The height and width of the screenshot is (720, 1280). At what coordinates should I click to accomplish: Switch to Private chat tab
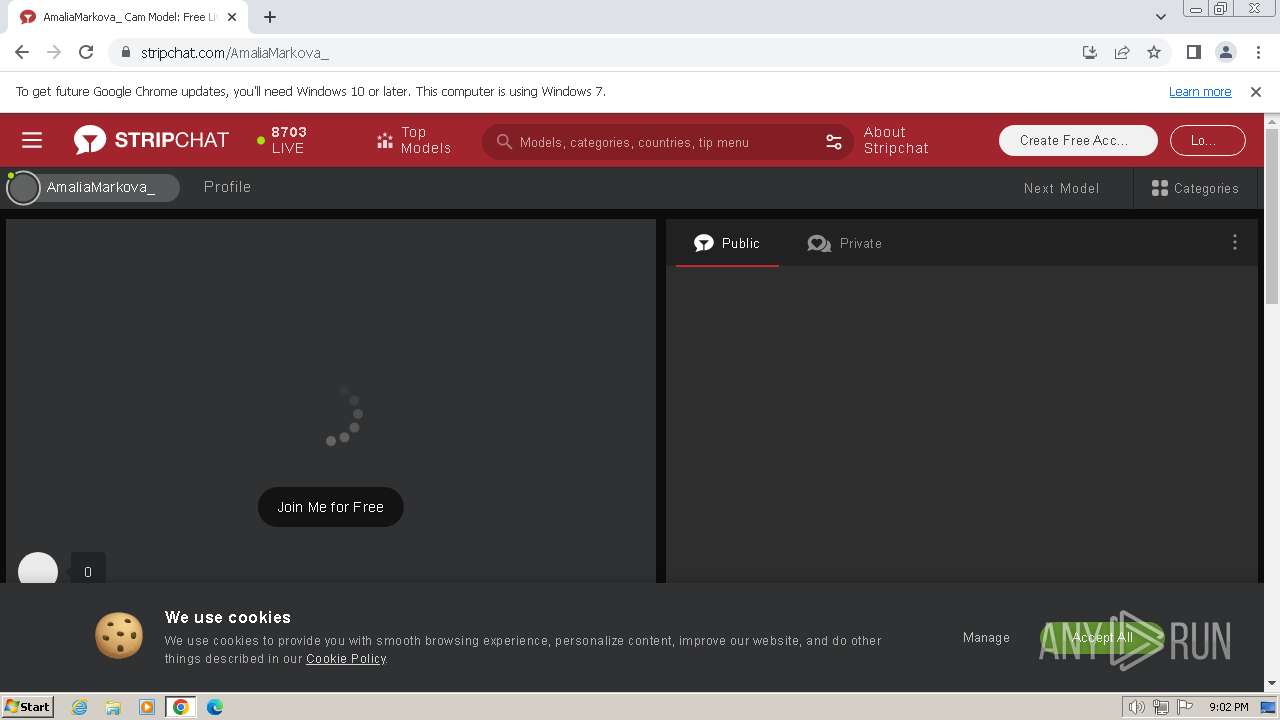pos(844,243)
